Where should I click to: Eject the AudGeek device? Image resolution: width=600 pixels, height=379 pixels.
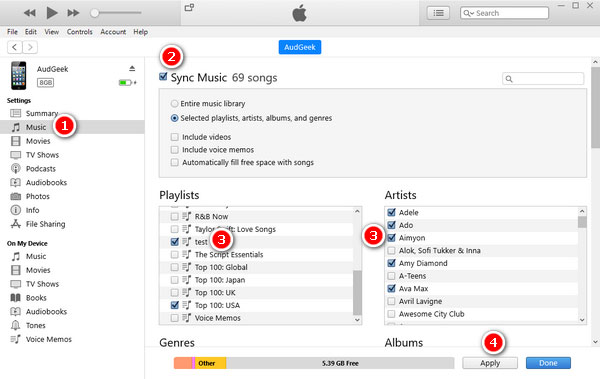click(x=132, y=69)
